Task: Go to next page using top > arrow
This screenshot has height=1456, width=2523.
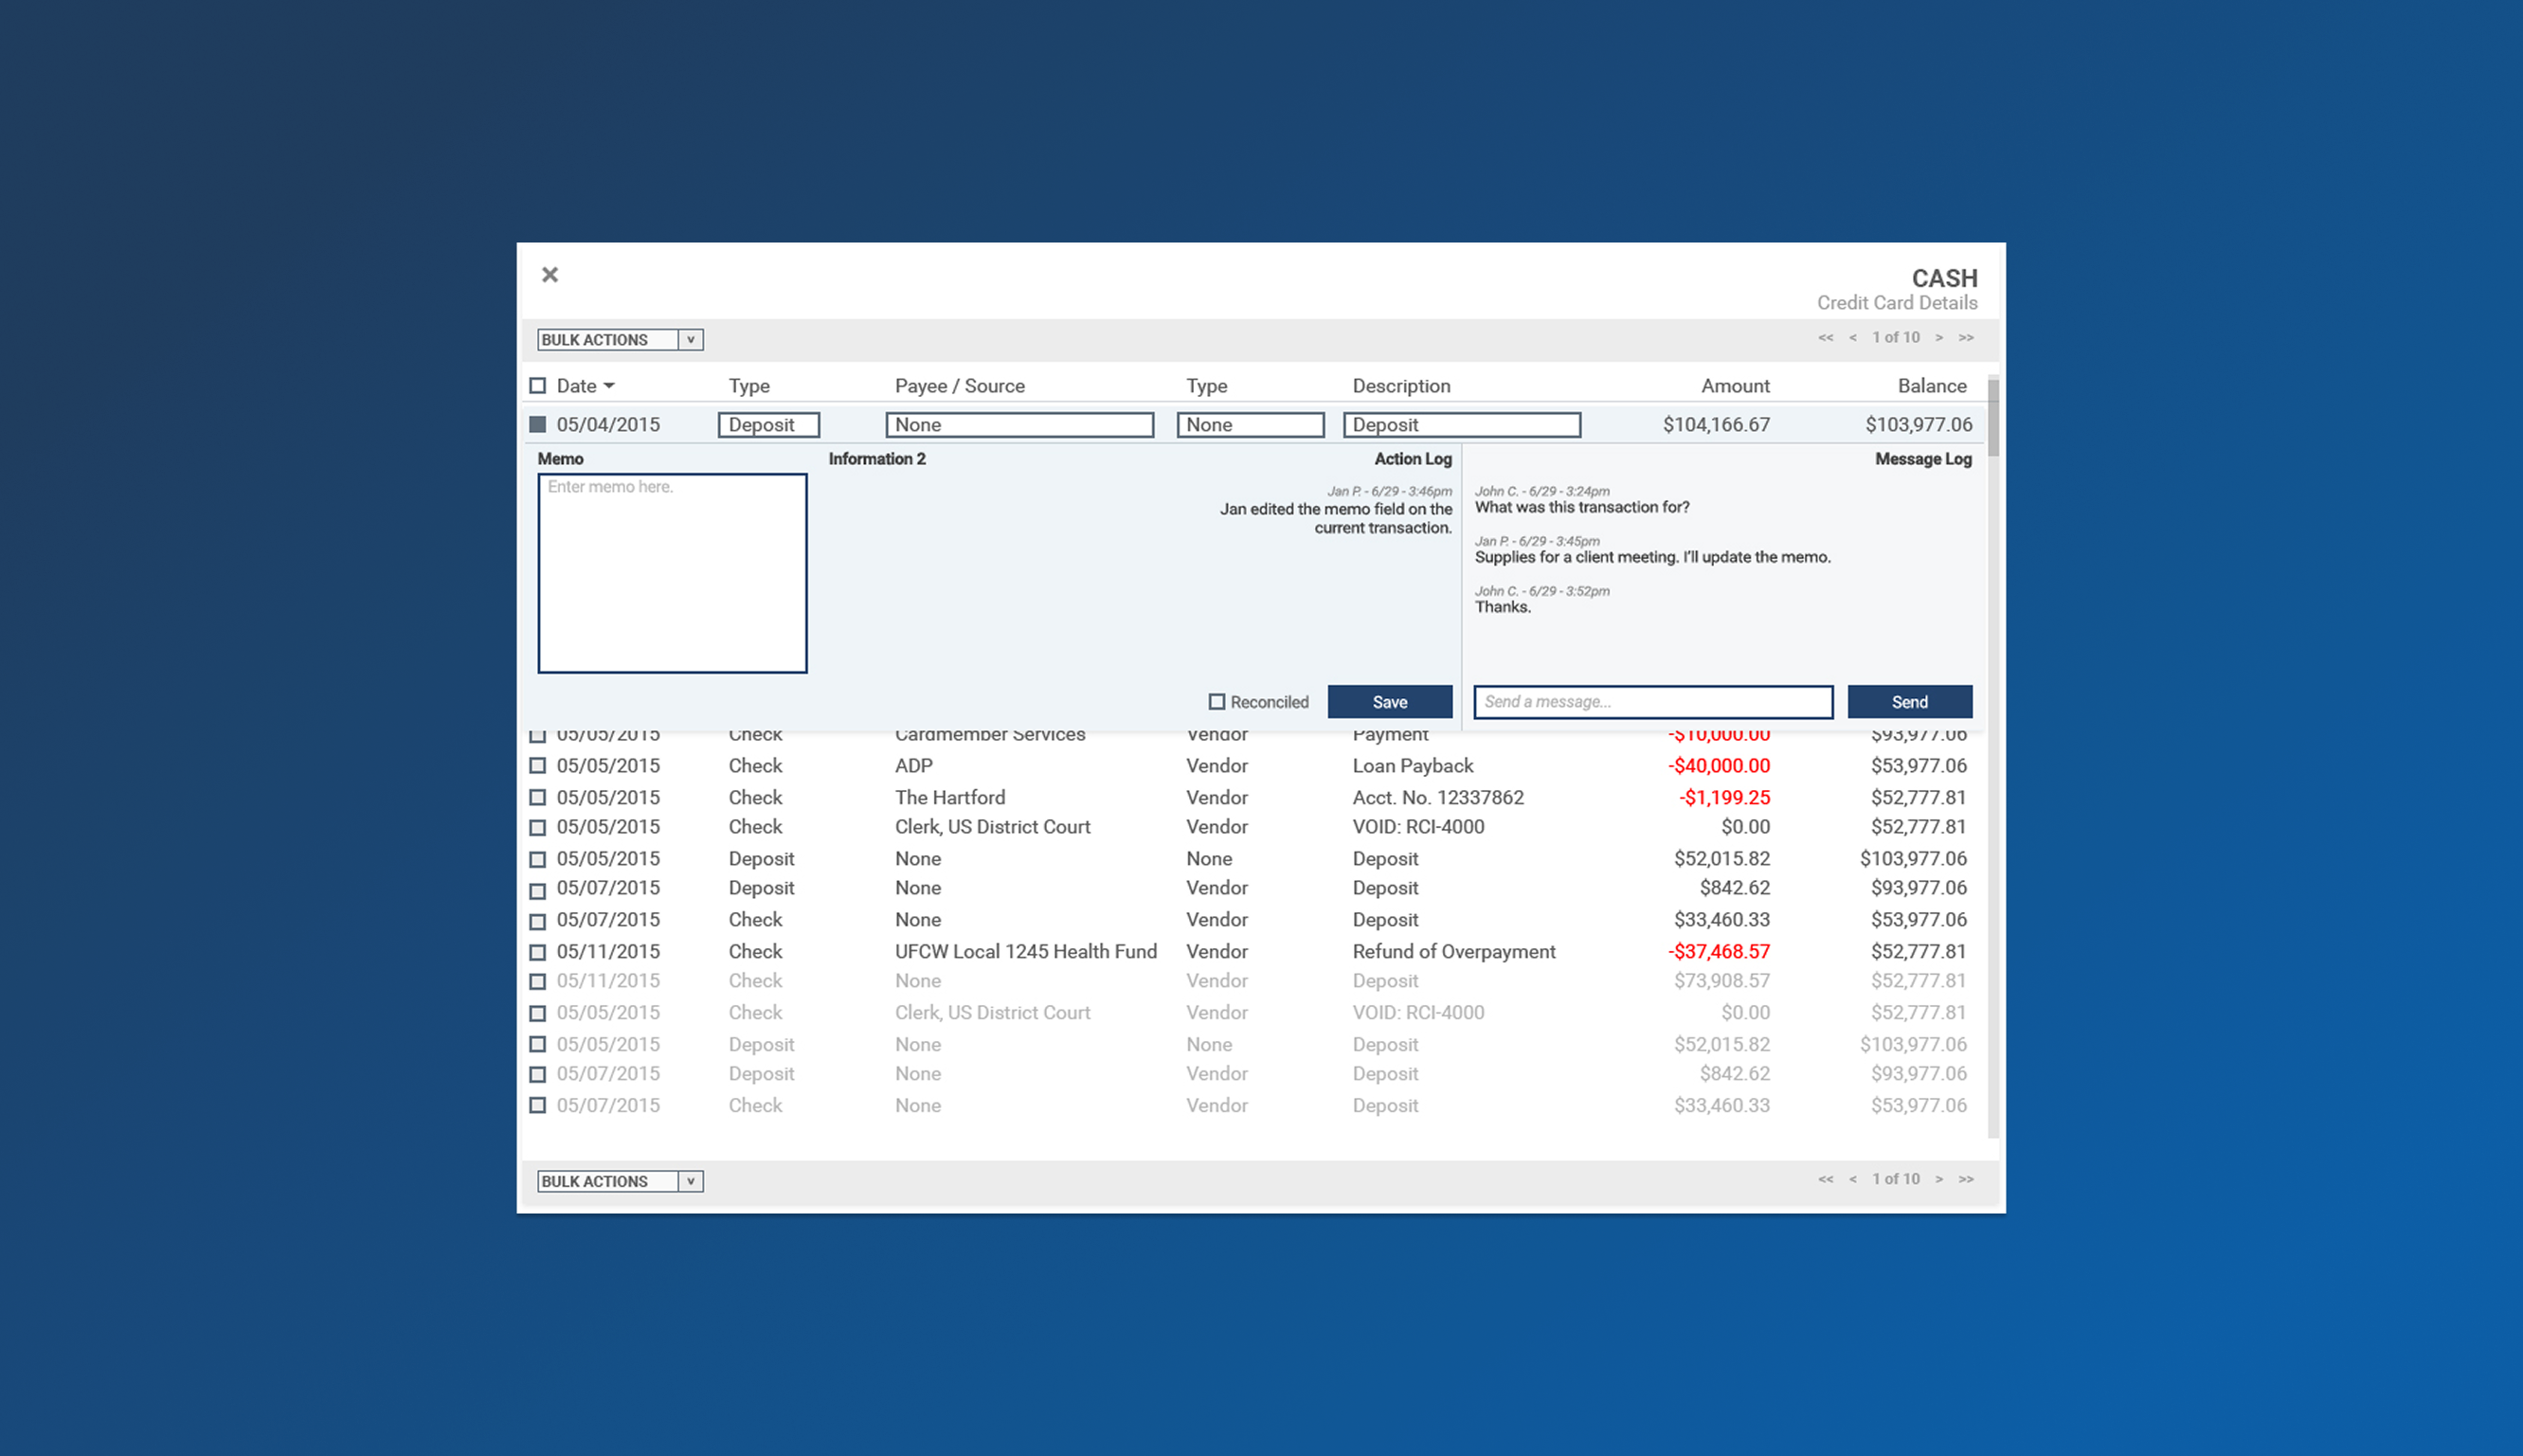Action: click(x=1938, y=338)
